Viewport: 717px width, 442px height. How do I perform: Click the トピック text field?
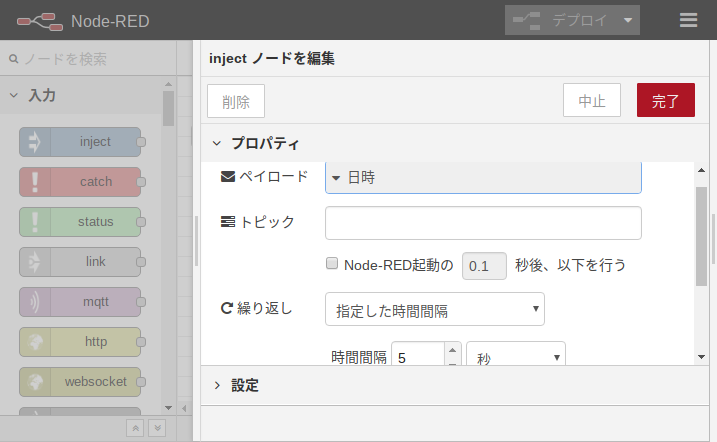pos(483,222)
